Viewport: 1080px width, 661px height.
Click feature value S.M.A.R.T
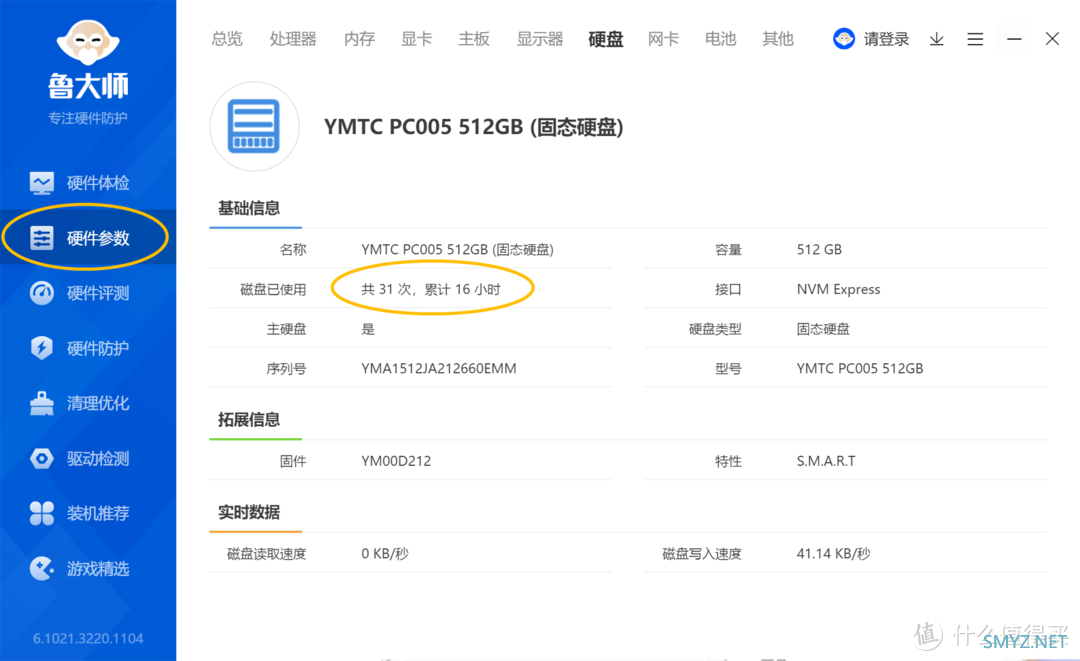tap(826, 461)
